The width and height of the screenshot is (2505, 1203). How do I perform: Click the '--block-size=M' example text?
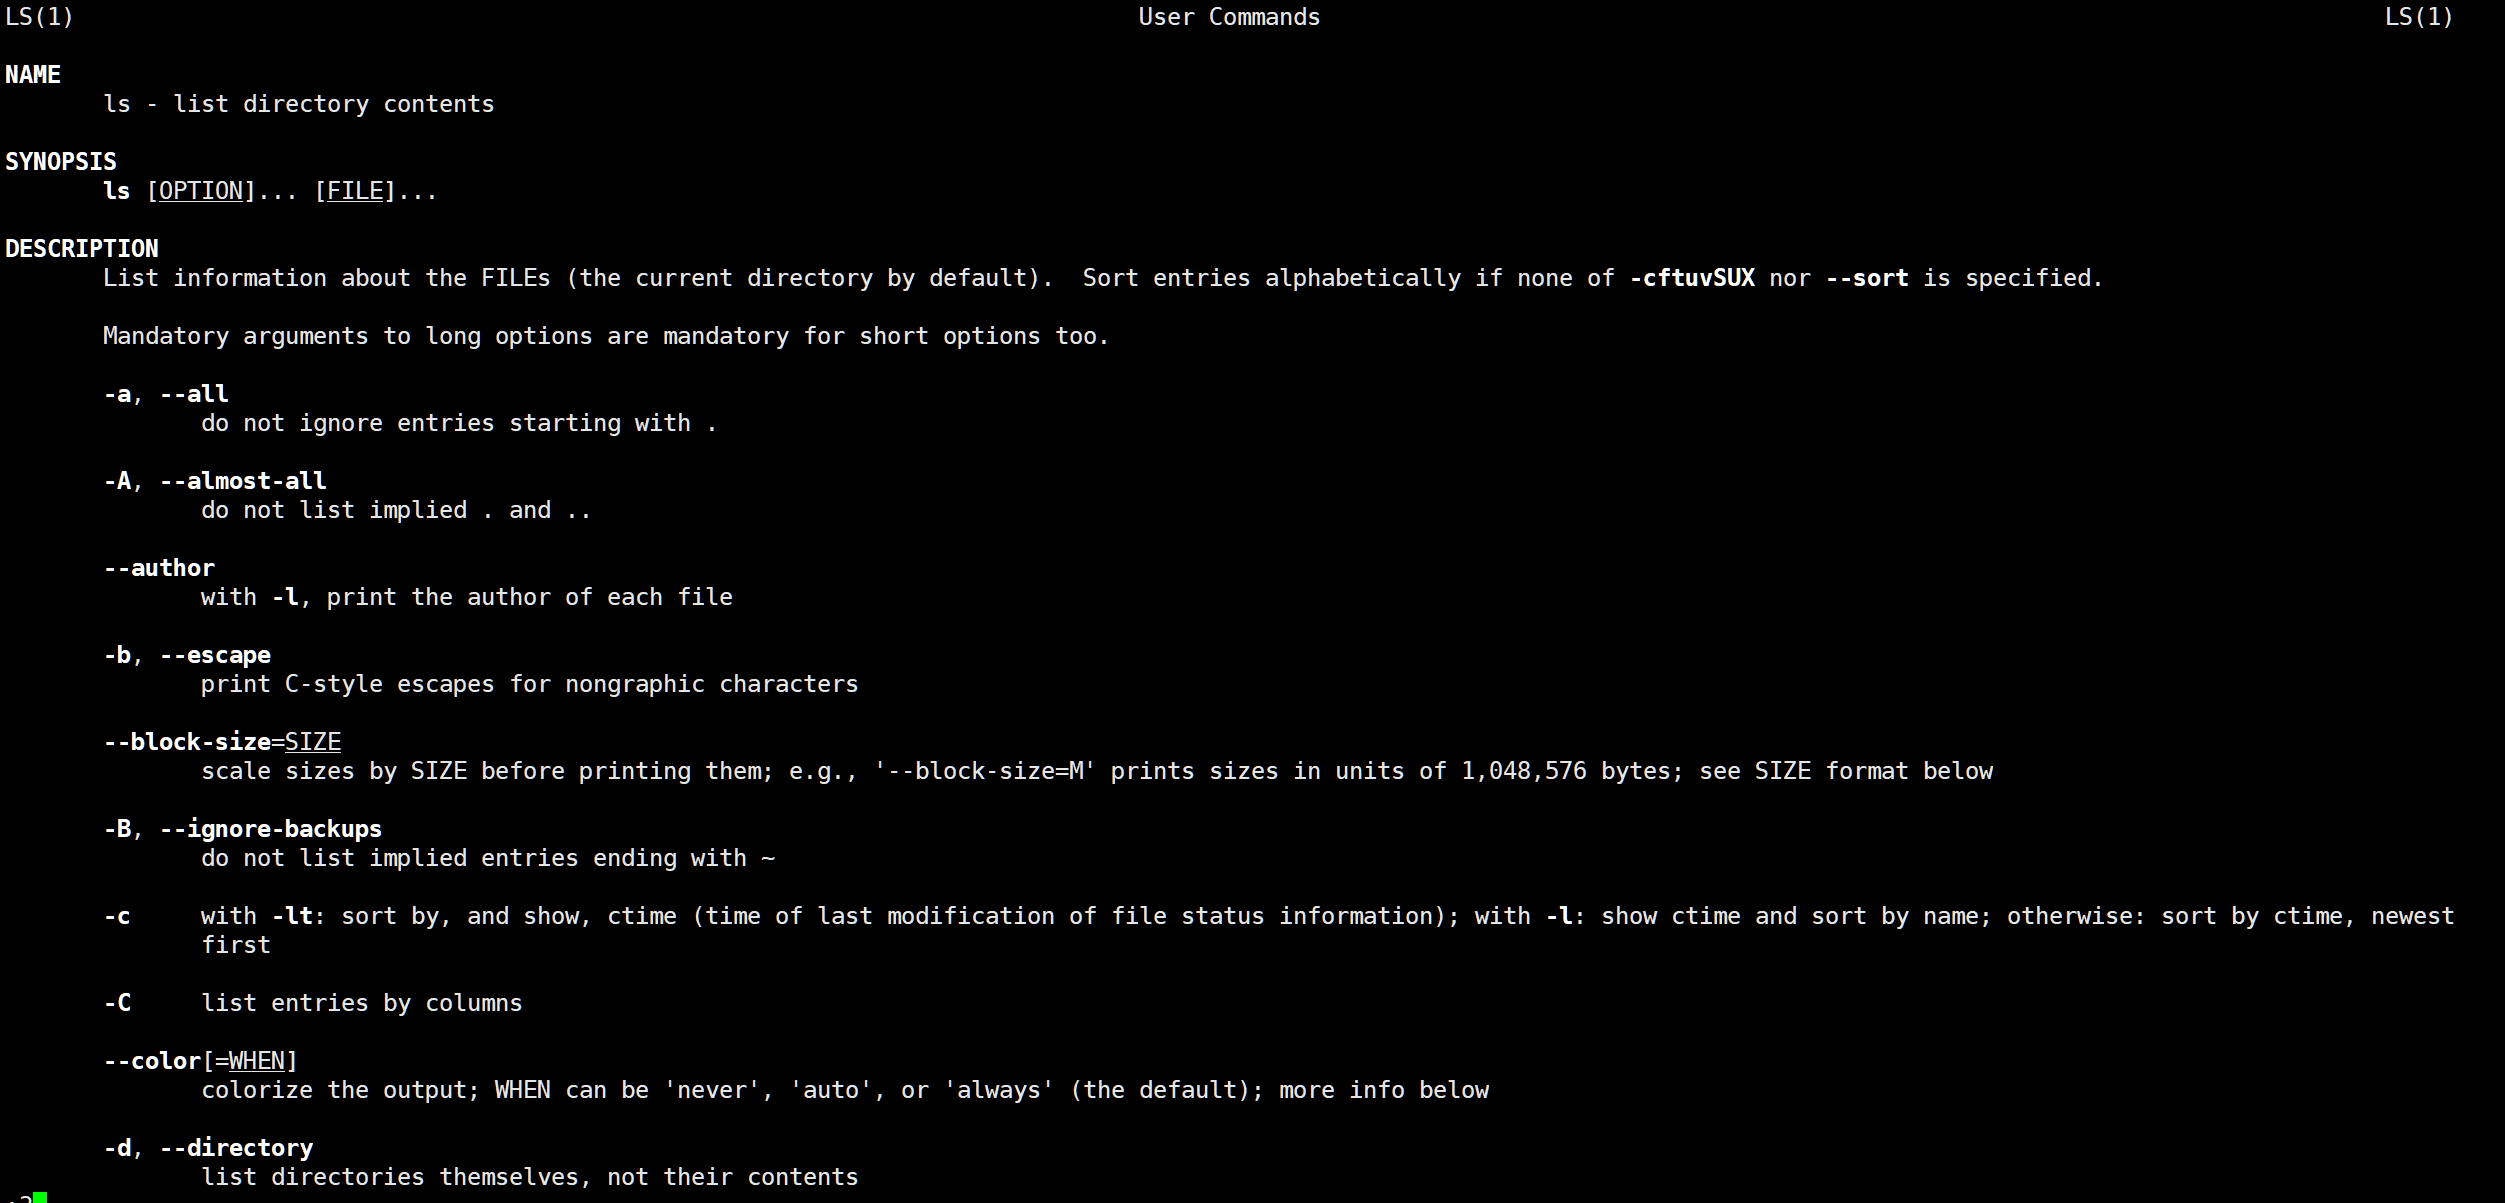coord(985,771)
